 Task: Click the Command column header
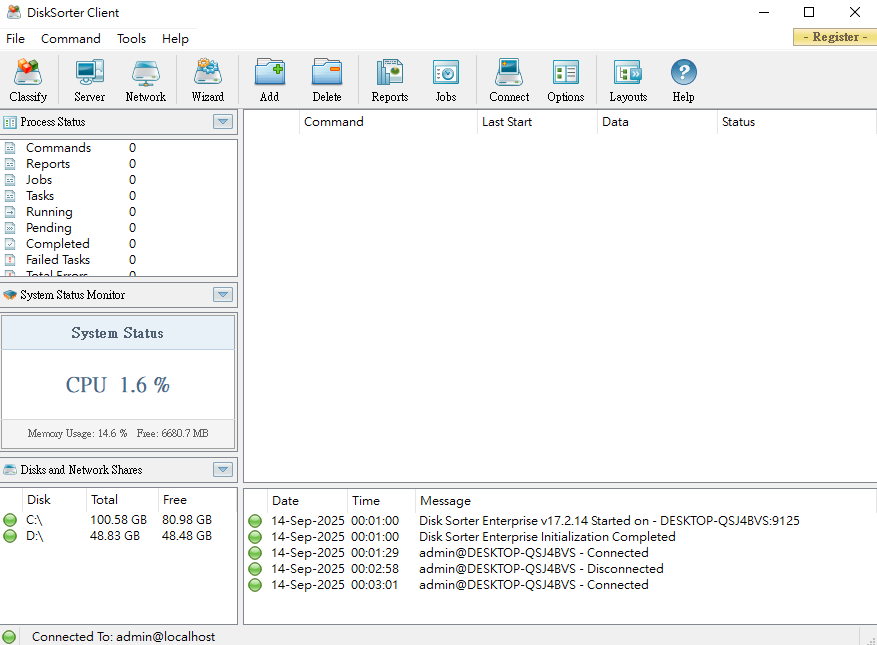pos(388,122)
